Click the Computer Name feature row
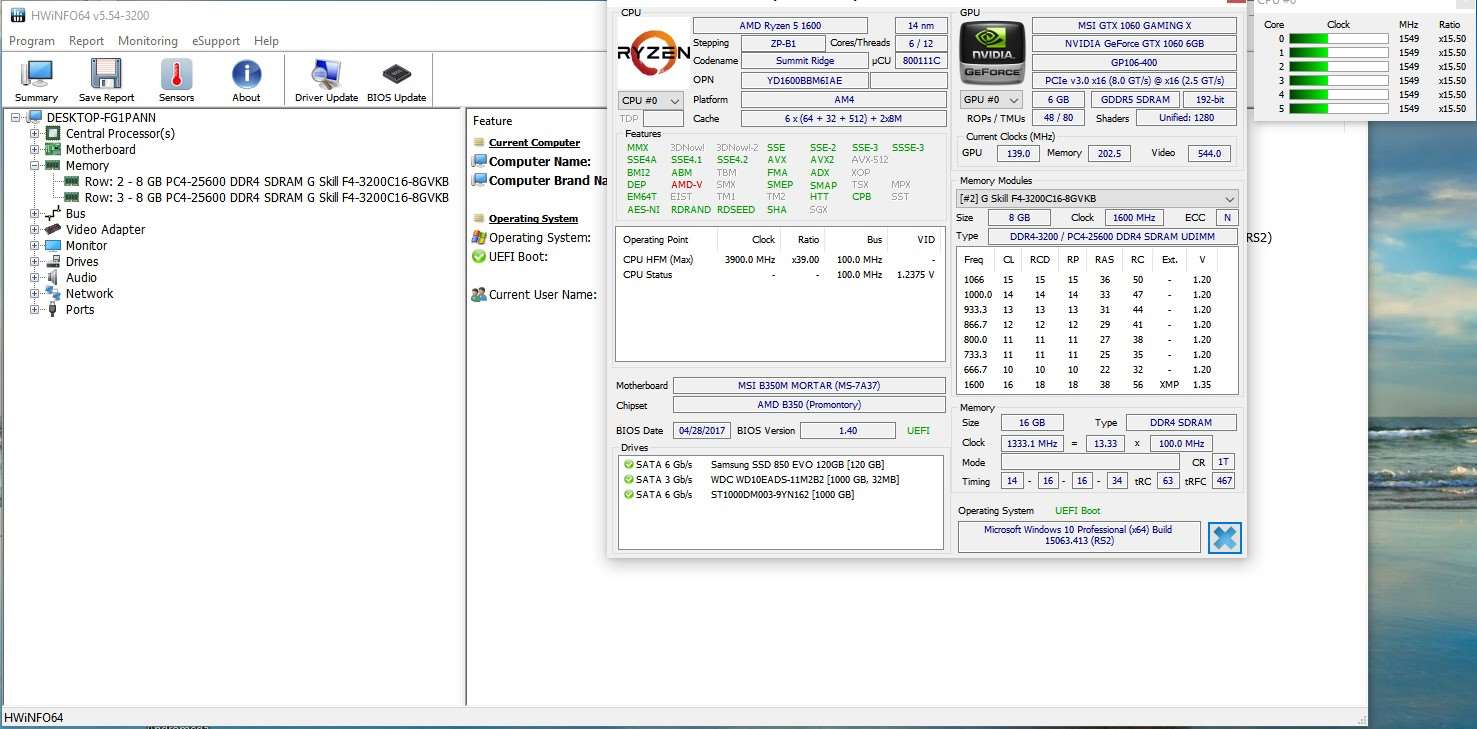1477x729 pixels. (540, 161)
